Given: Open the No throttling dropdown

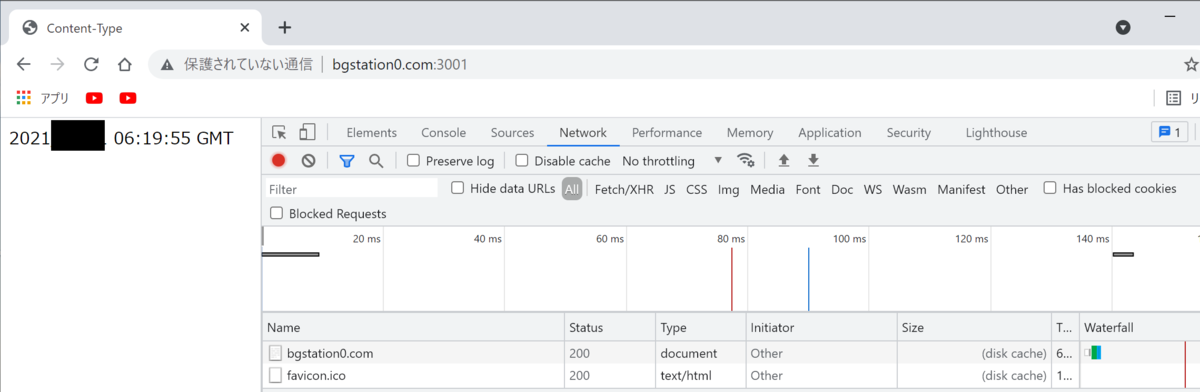Looking at the screenshot, I should coord(671,160).
